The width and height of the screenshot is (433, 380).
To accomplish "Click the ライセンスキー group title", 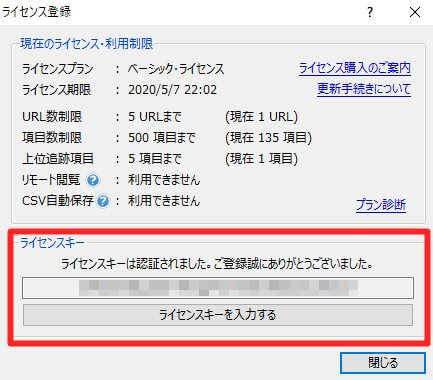I will tap(52, 243).
